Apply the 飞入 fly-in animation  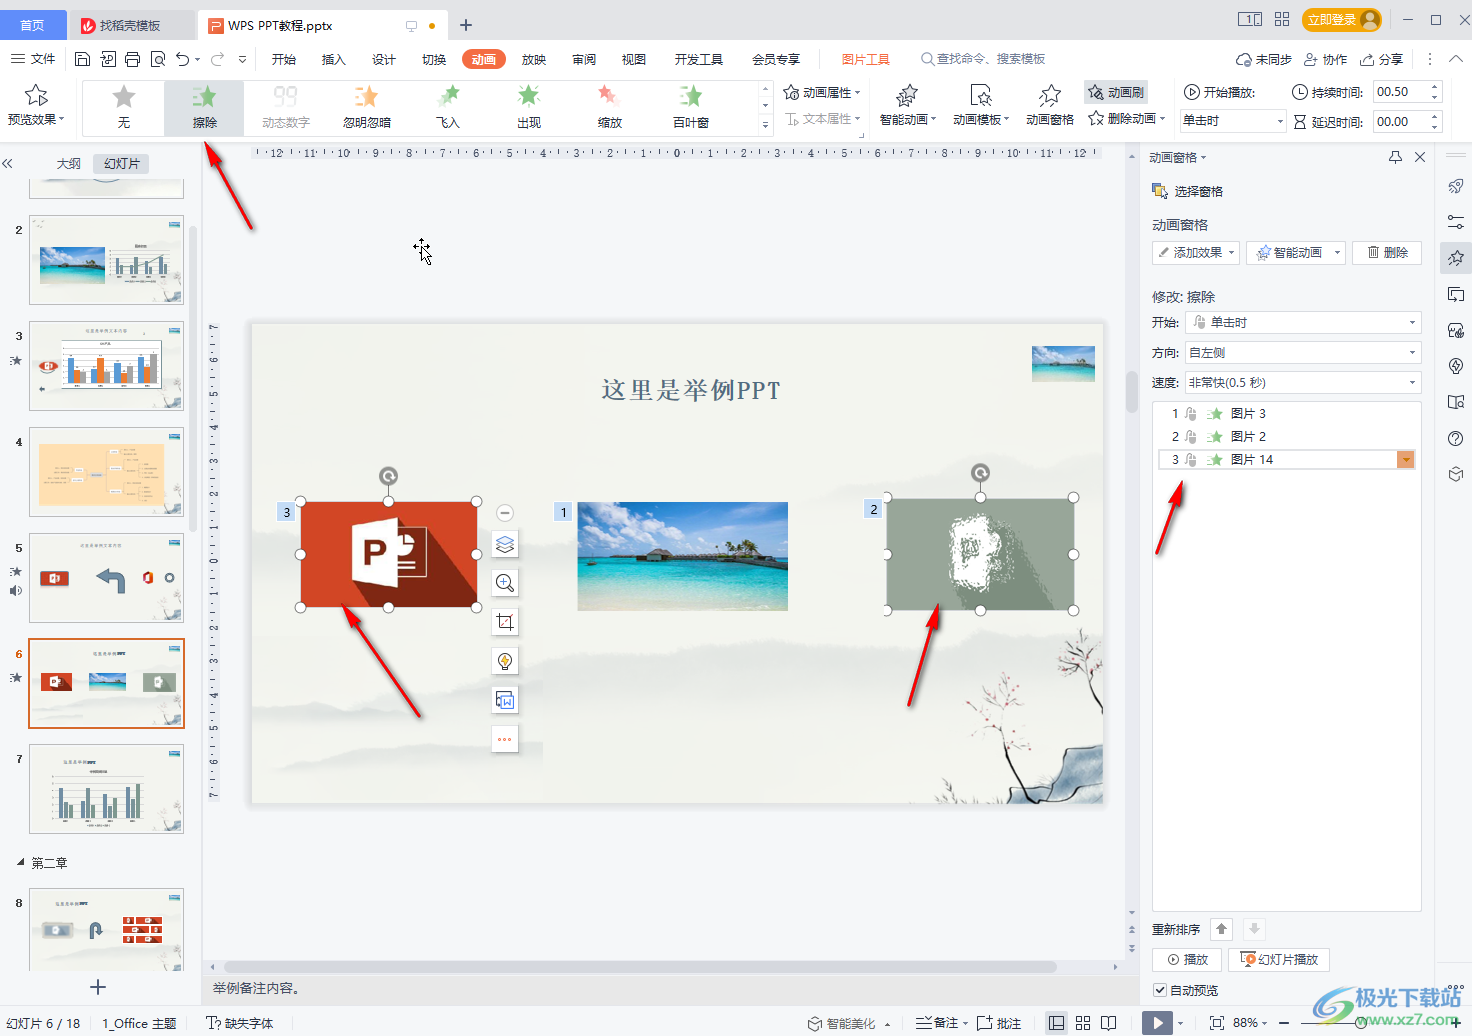point(448,108)
